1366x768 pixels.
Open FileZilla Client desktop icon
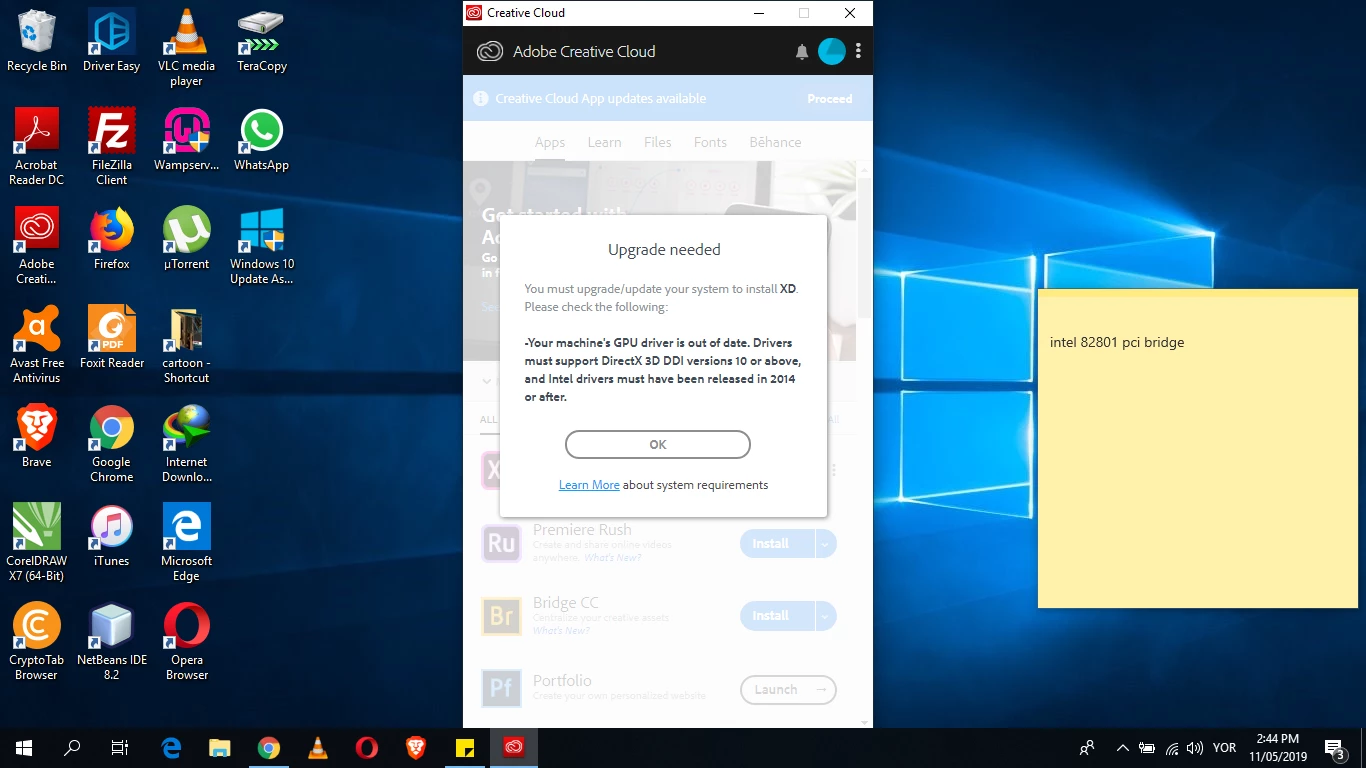point(111,147)
